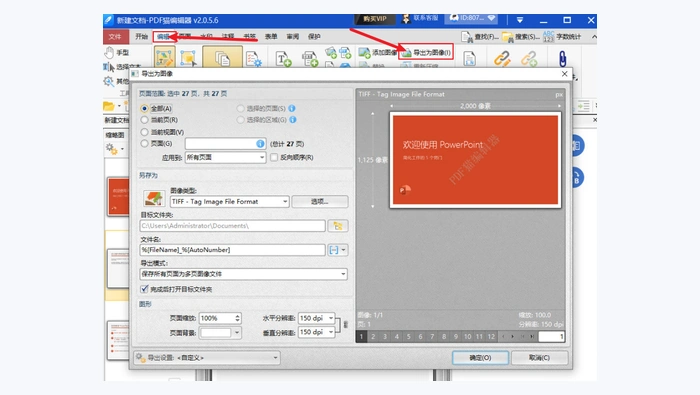Click the account ID:807 badge

pos(472,18)
